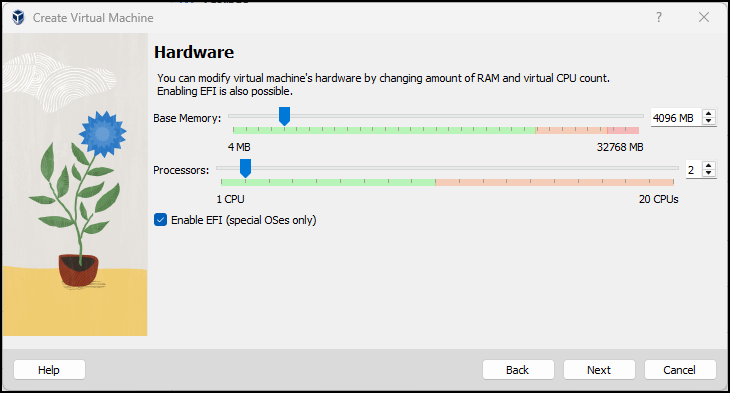
Task: Increase processor count with up arrow
Action: coord(709,166)
